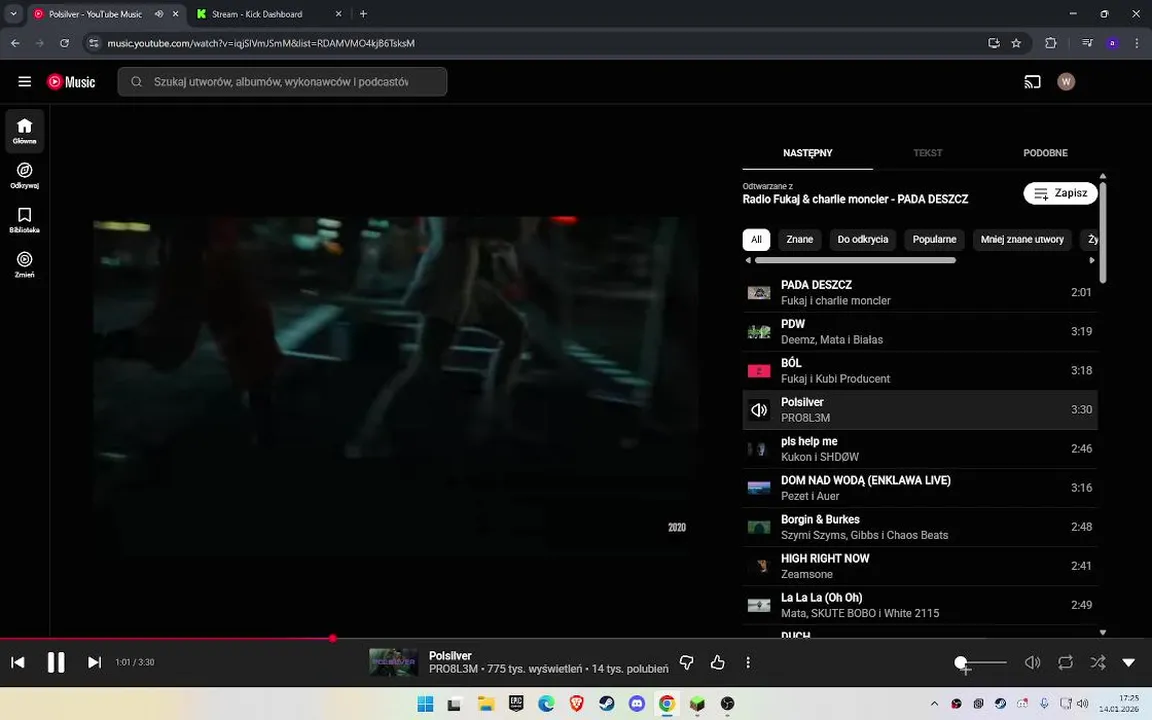Screen dimensions: 1152x720
Task: Open Chrome media controls icon
Action: pyautogui.click(x=1087, y=43)
